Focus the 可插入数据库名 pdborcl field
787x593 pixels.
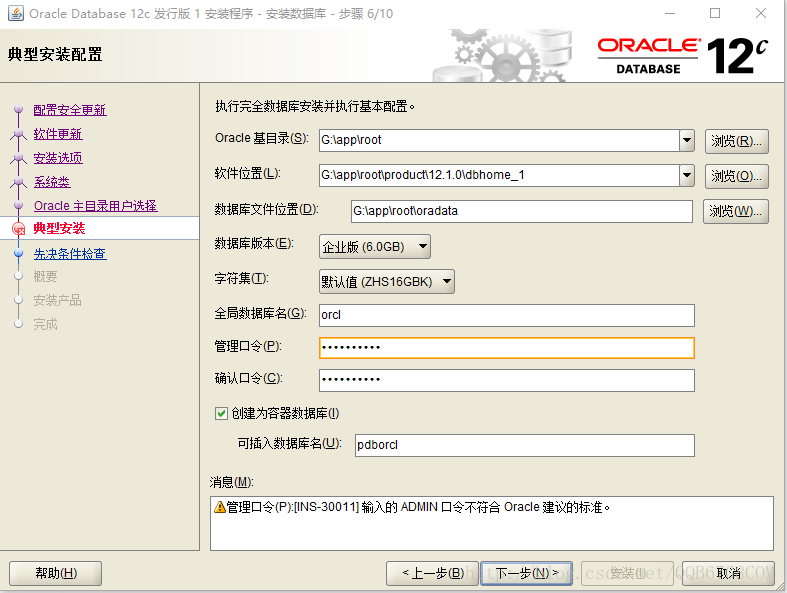pyautogui.click(x=524, y=445)
